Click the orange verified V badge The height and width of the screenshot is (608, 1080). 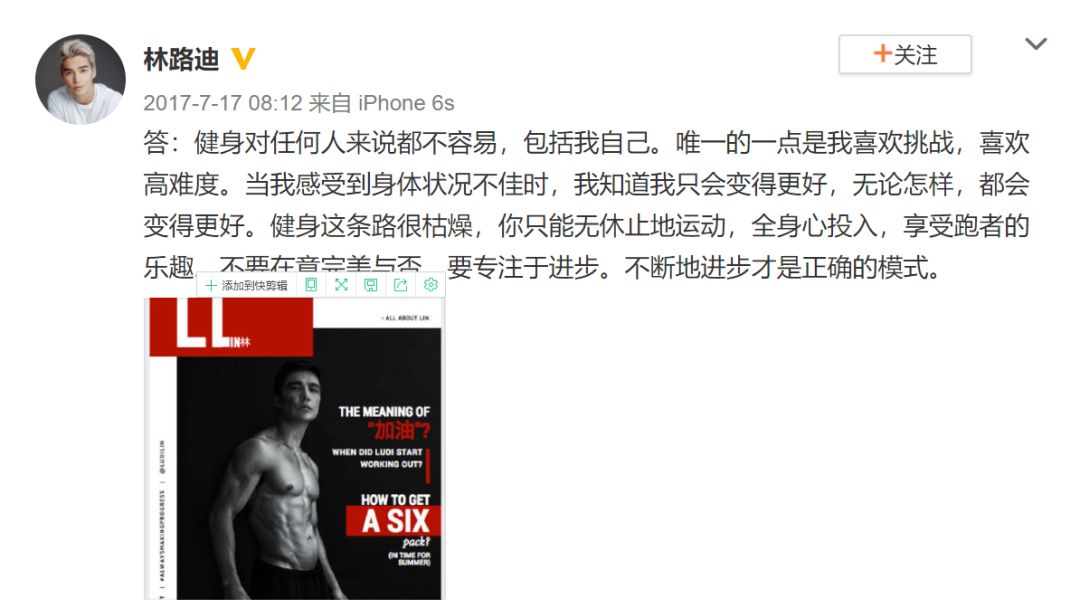click(242, 59)
